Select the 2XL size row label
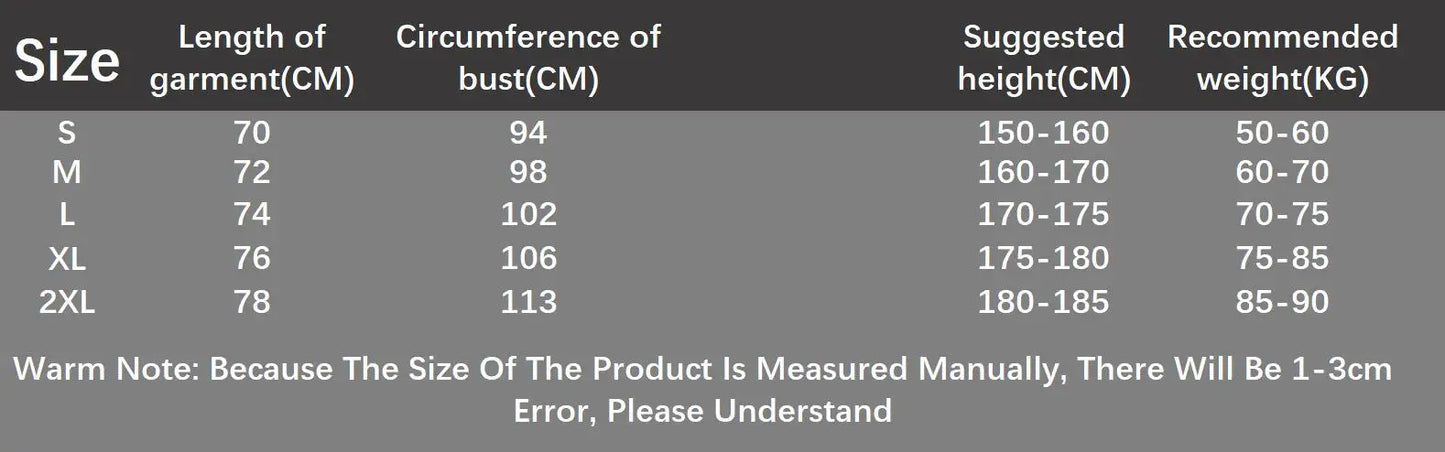 point(67,301)
